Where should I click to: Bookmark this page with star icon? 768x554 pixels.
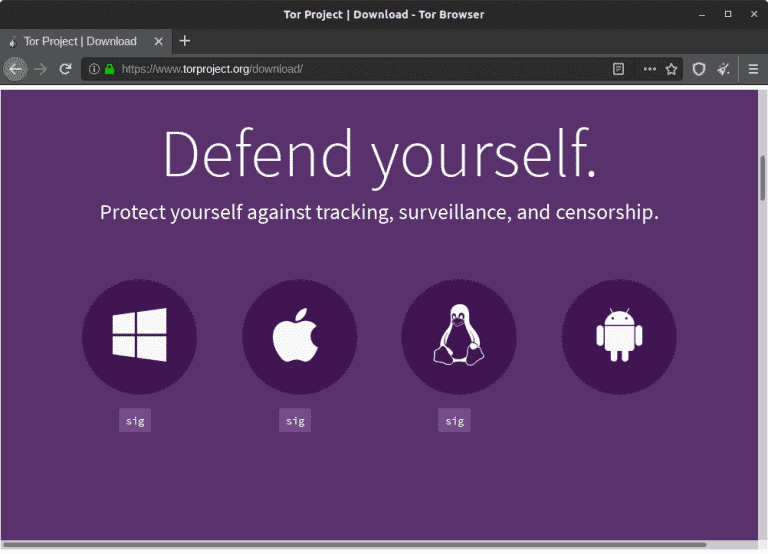click(x=672, y=69)
